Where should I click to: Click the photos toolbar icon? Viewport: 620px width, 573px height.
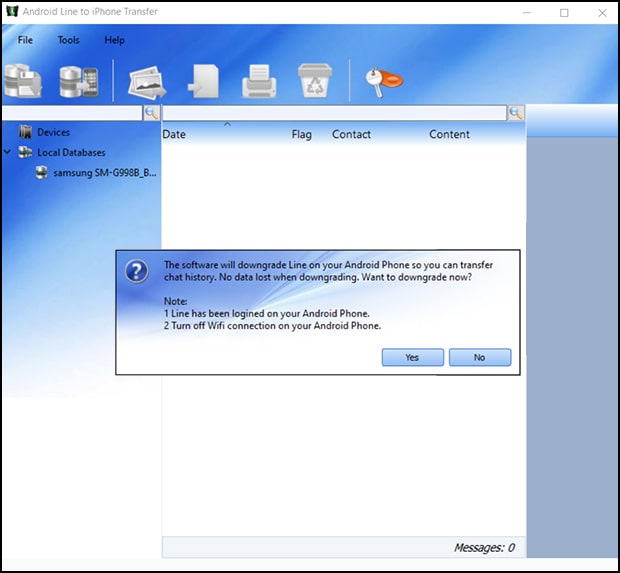click(146, 82)
